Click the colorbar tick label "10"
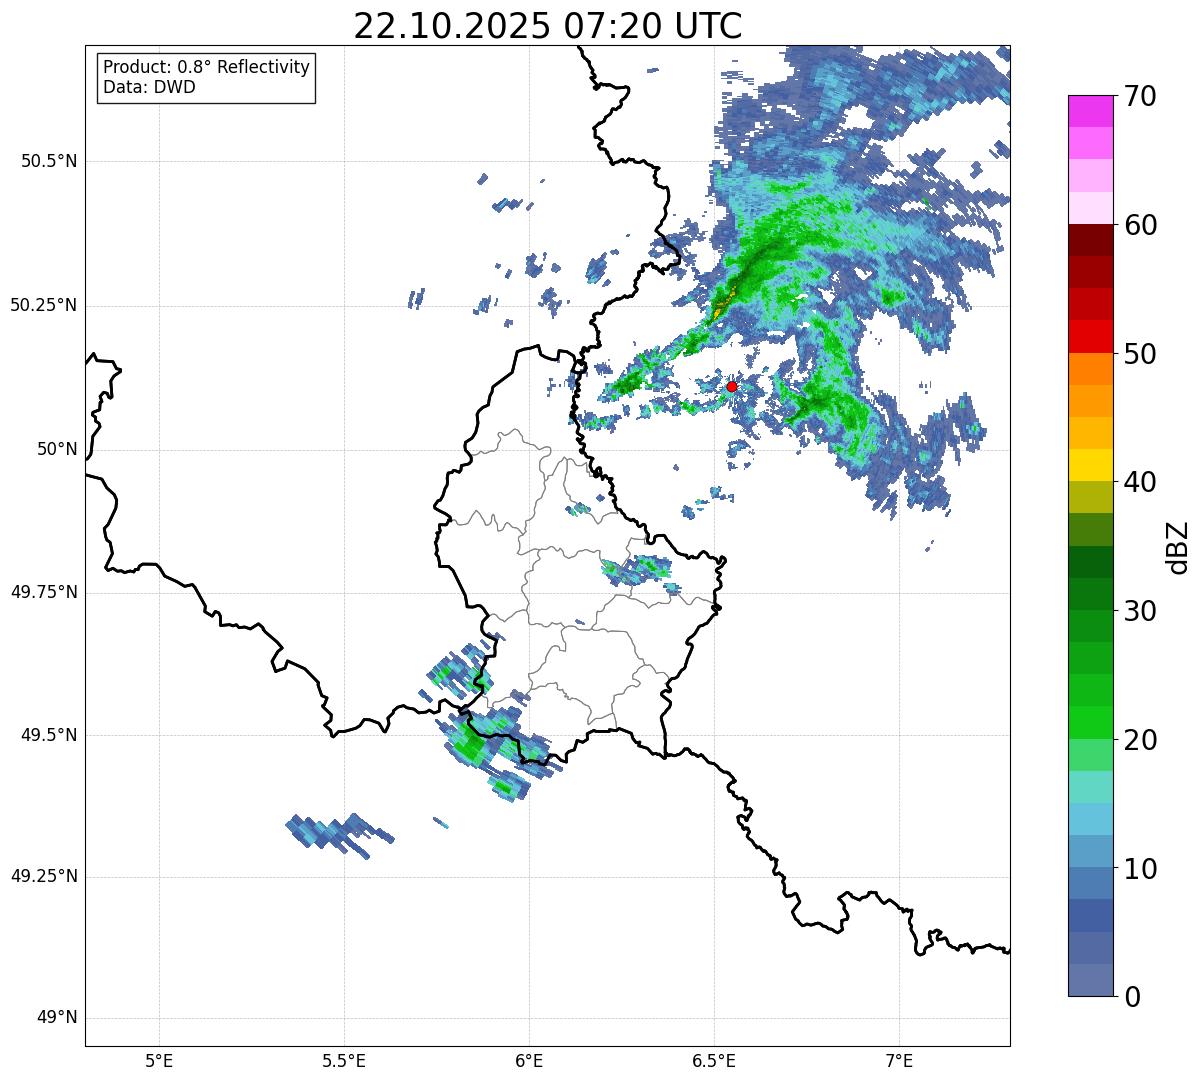The image size is (1202, 1081). click(1140, 868)
